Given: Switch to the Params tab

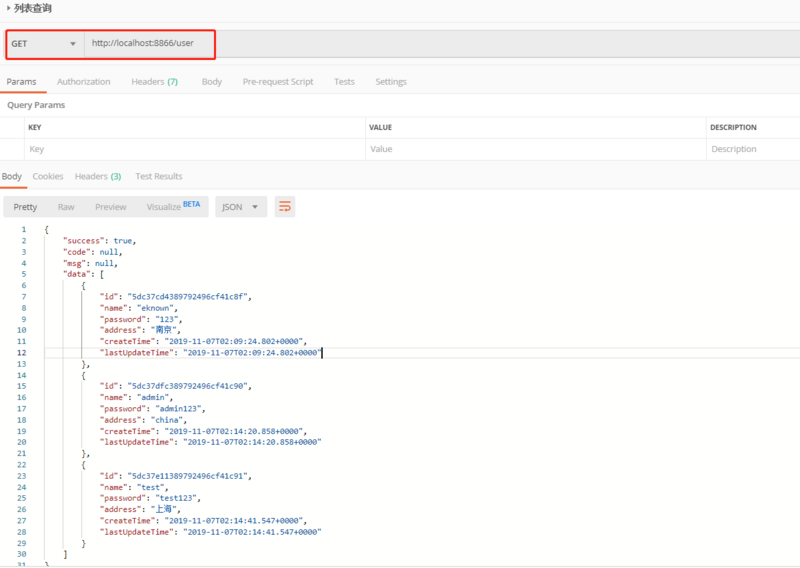Looking at the screenshot, I should pyautogui.click(x=21, y=82).
